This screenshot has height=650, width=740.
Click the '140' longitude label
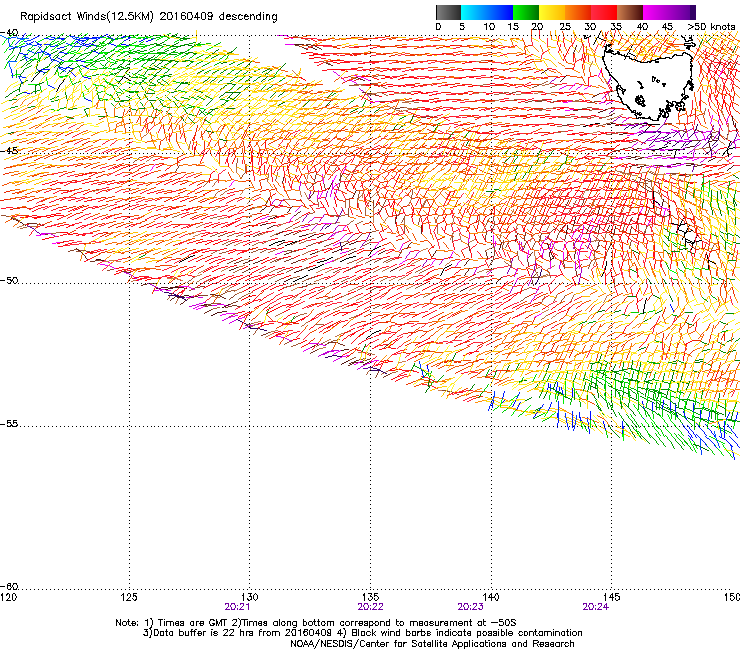[491, 597]
